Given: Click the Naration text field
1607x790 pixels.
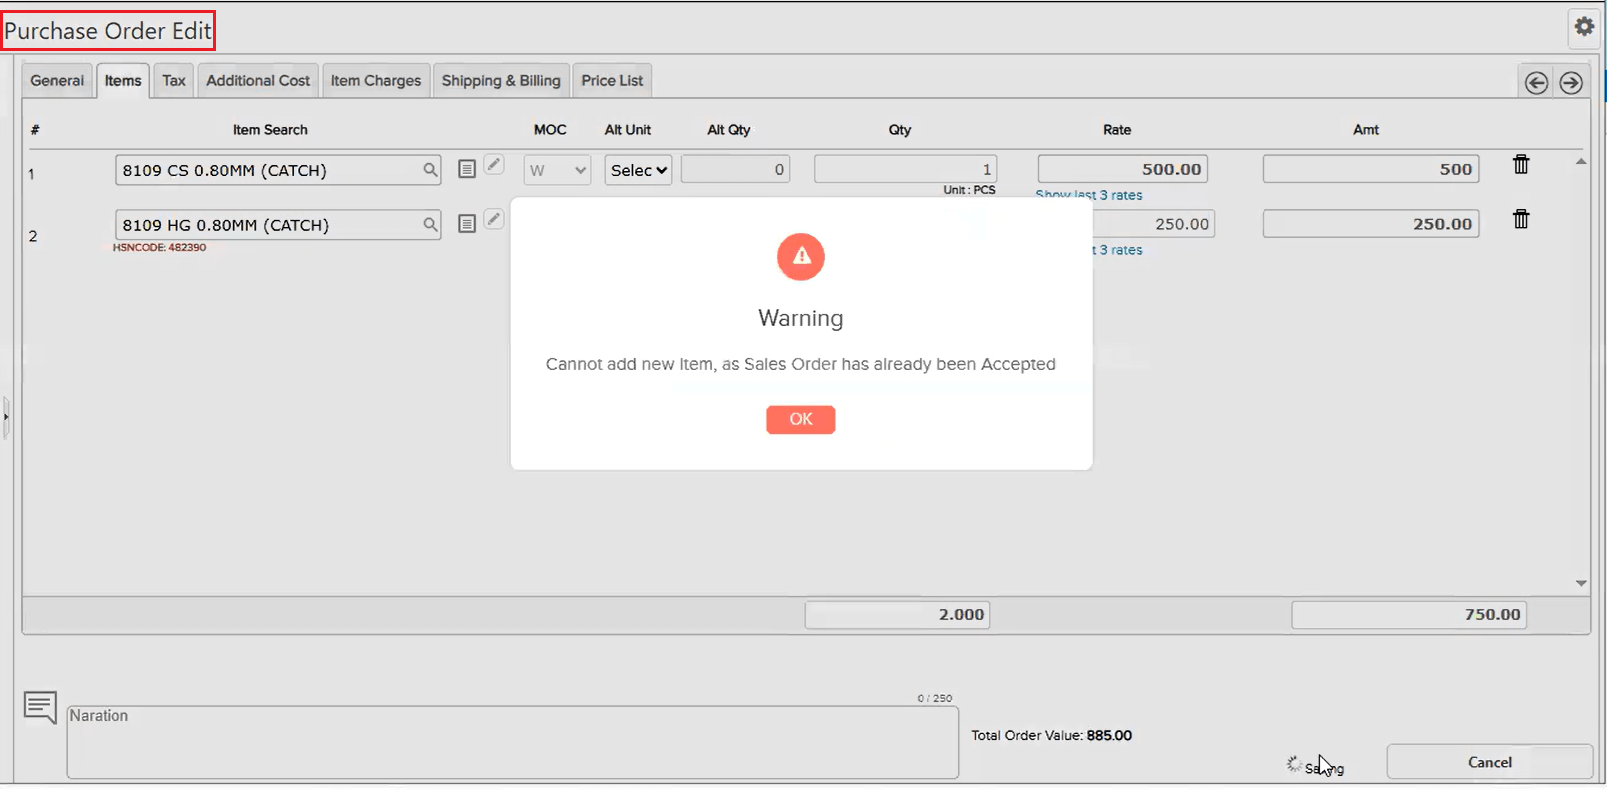Looking at the screenshot, I should 512,742.
